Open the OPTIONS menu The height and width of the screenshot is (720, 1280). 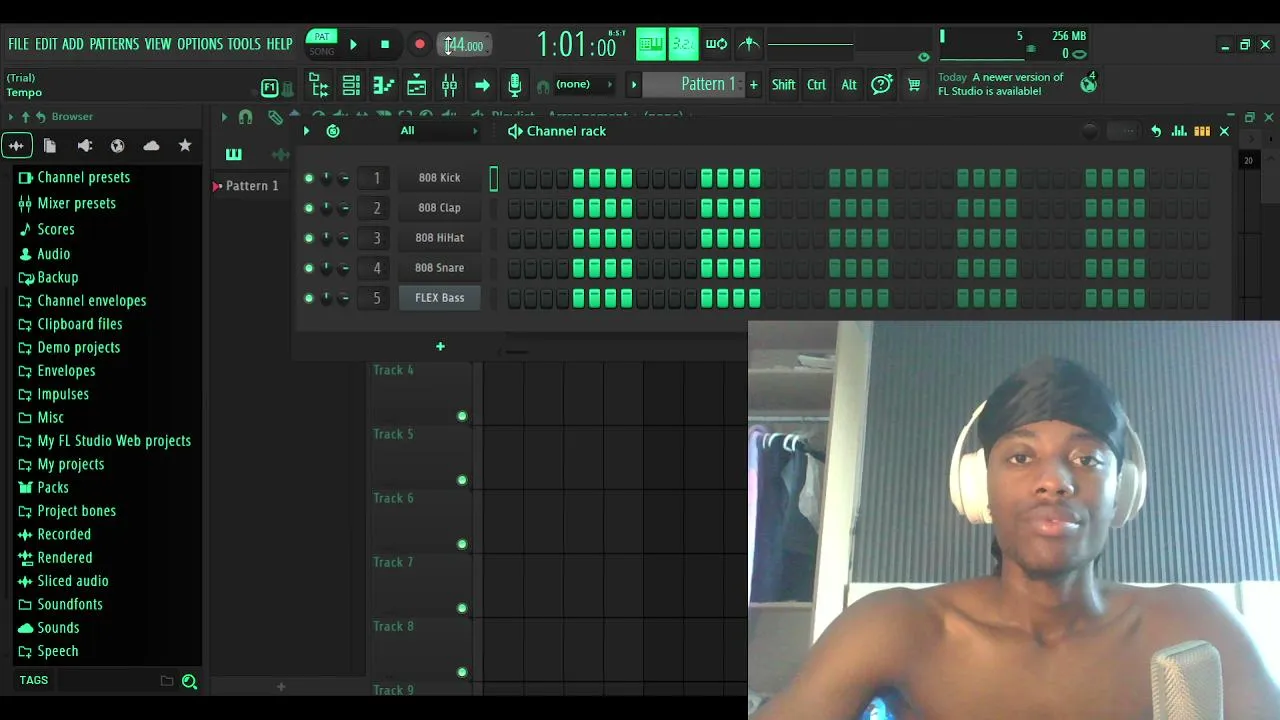click(200, 44)
